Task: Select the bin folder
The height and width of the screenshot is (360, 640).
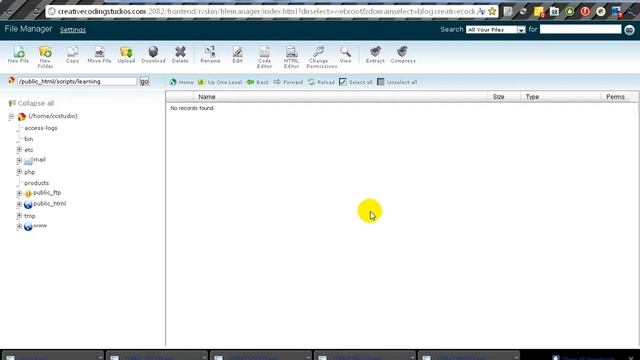Action: point(29,139)
